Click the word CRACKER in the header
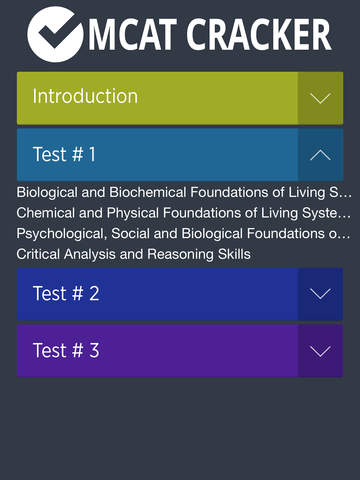Image resolution: width=360 pixels, height=480 pixels. click(x=259, y=34)
